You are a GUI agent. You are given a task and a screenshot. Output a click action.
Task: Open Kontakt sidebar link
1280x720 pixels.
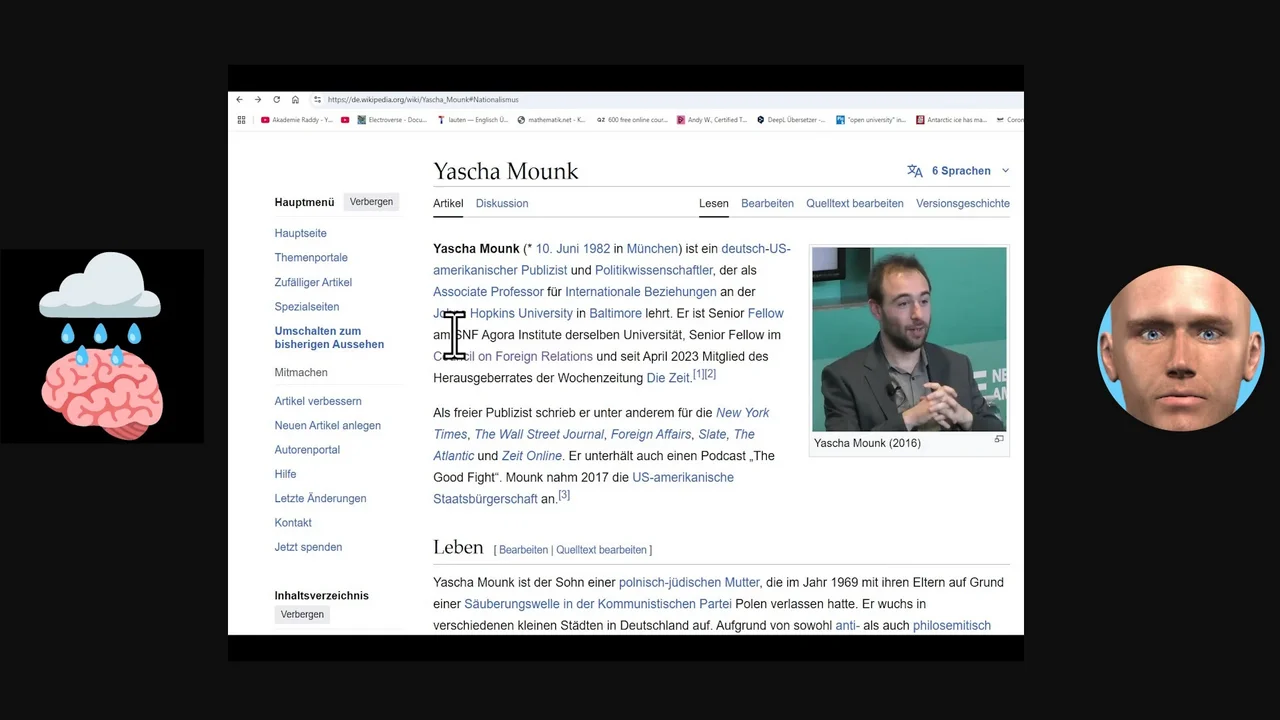pyautogui.click(x=293, y=523)
